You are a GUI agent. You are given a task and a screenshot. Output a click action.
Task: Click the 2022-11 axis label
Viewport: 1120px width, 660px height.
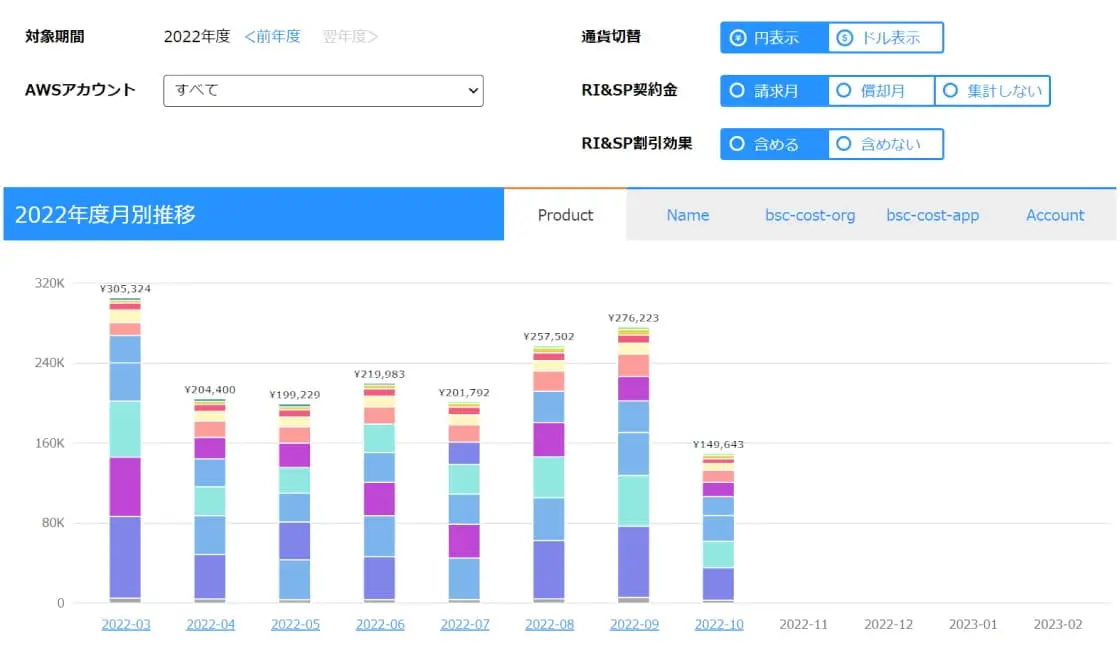coord(804,624)
